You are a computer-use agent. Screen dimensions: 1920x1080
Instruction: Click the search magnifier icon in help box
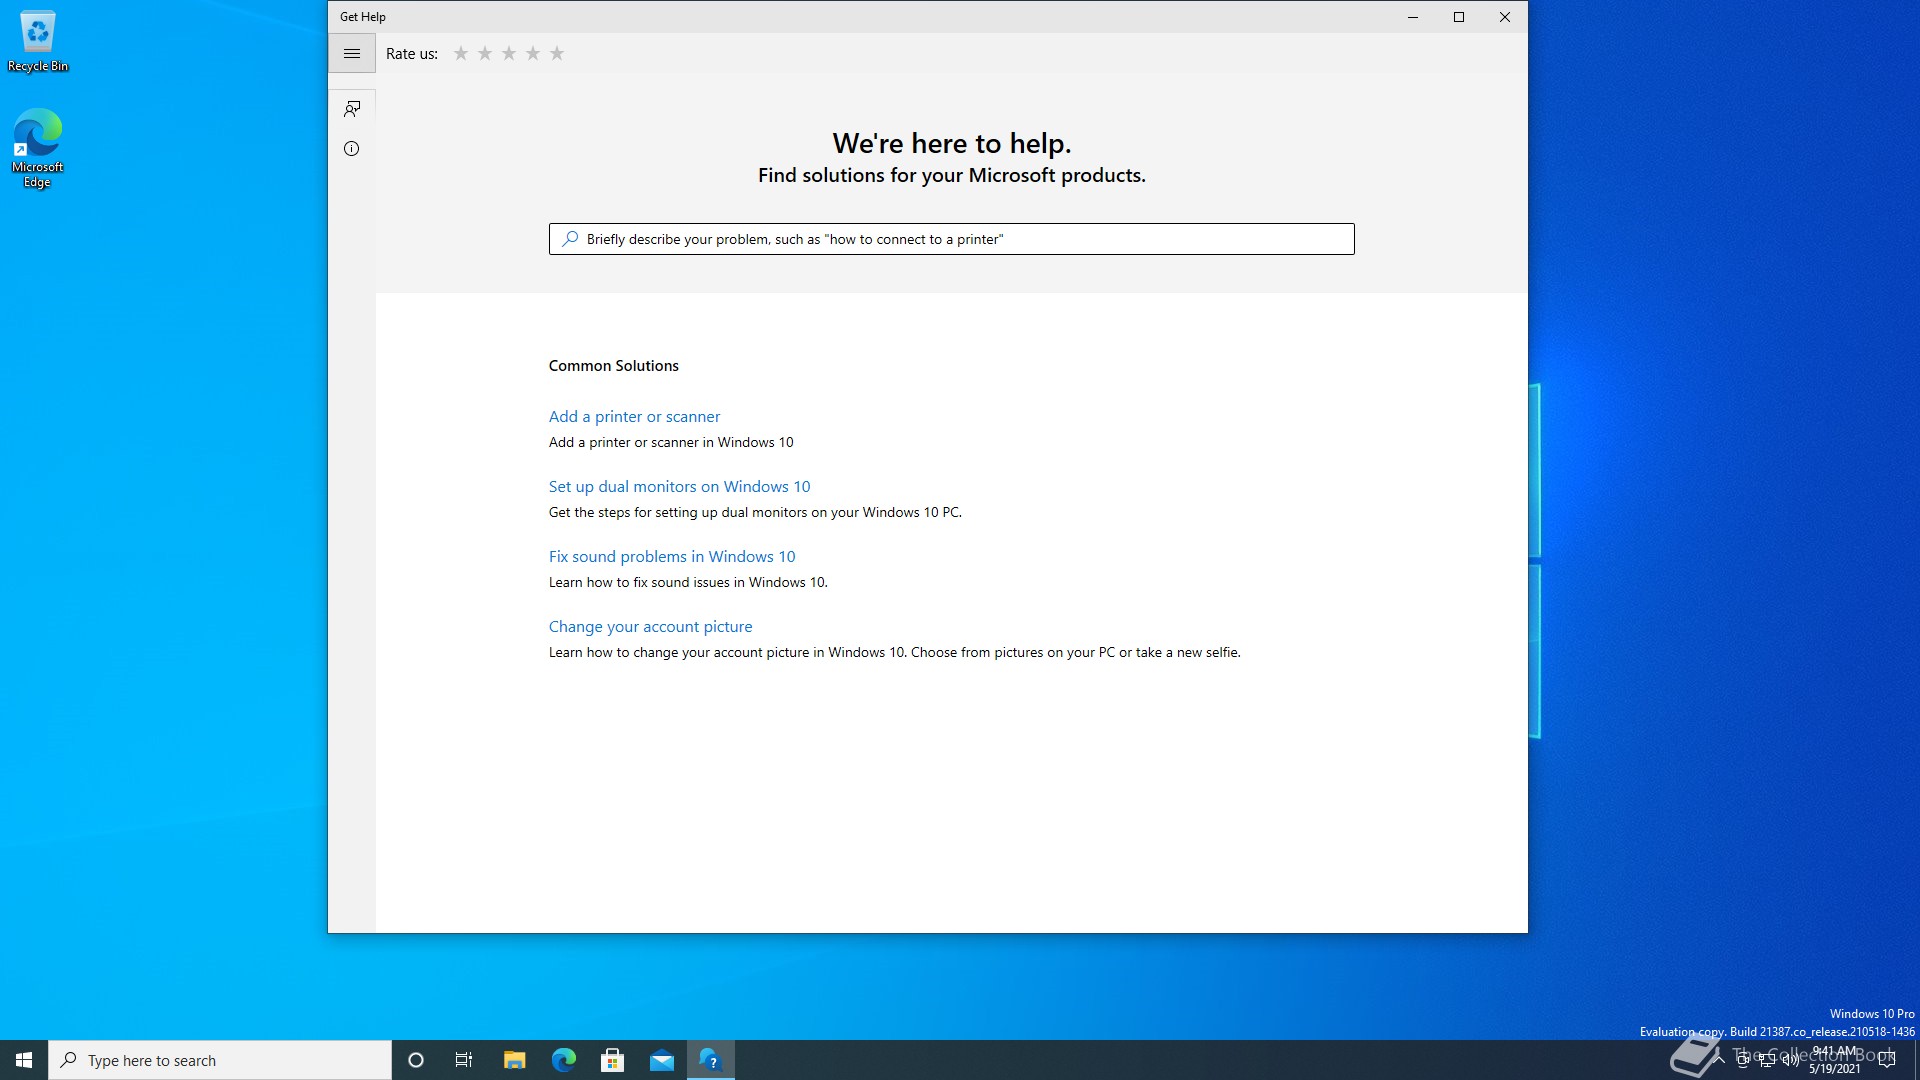[x=570, y=239]
